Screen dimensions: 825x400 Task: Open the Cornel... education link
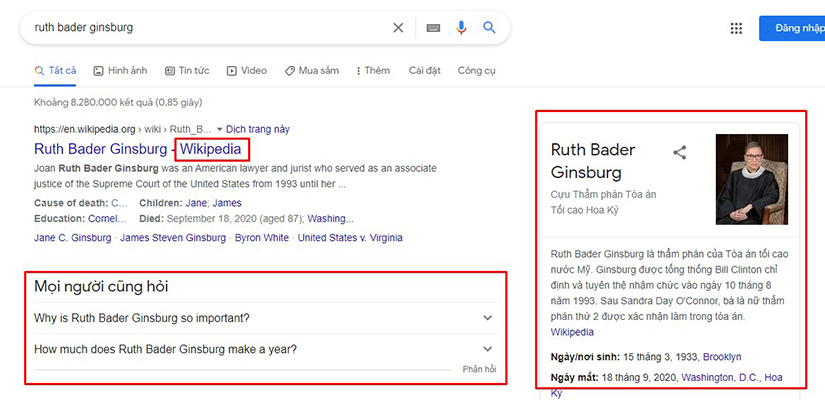pos(107,218)
